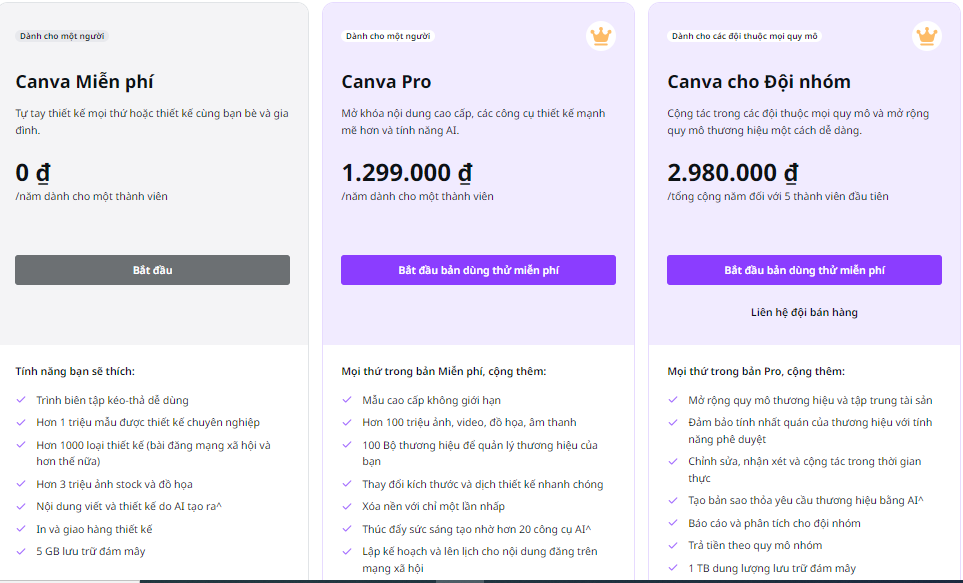Click checkmark beside 'Trình biên tập kéo-thả dễ dùng'
Image resolution: width=963 pixels, height=583 pixels.
(21, 400)
